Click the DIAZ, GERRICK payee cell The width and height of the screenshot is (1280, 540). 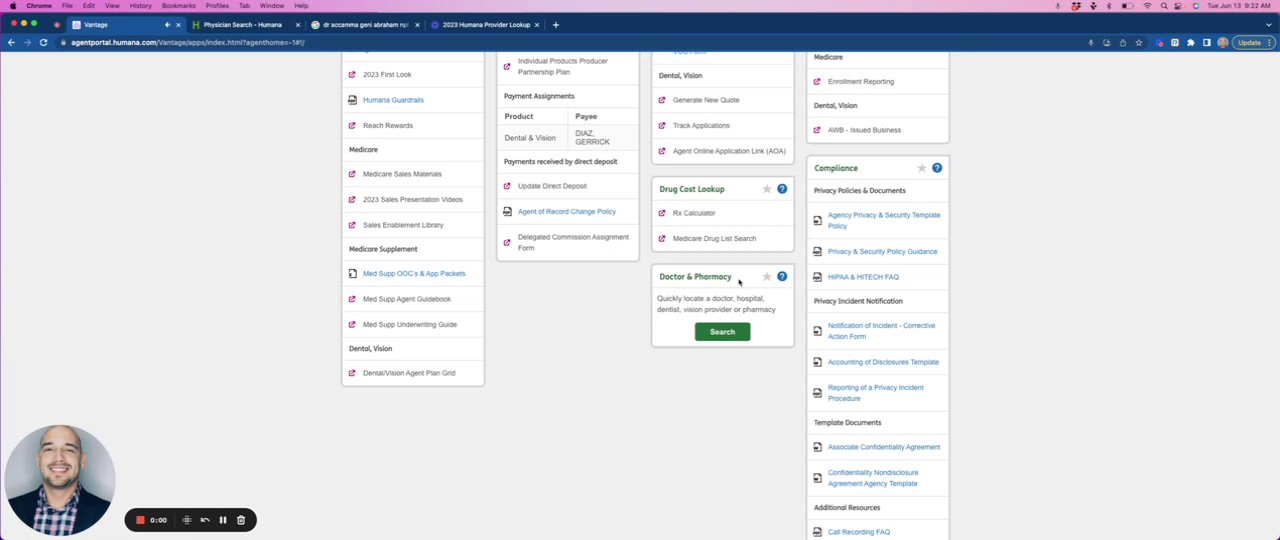(x=603, y=138)
